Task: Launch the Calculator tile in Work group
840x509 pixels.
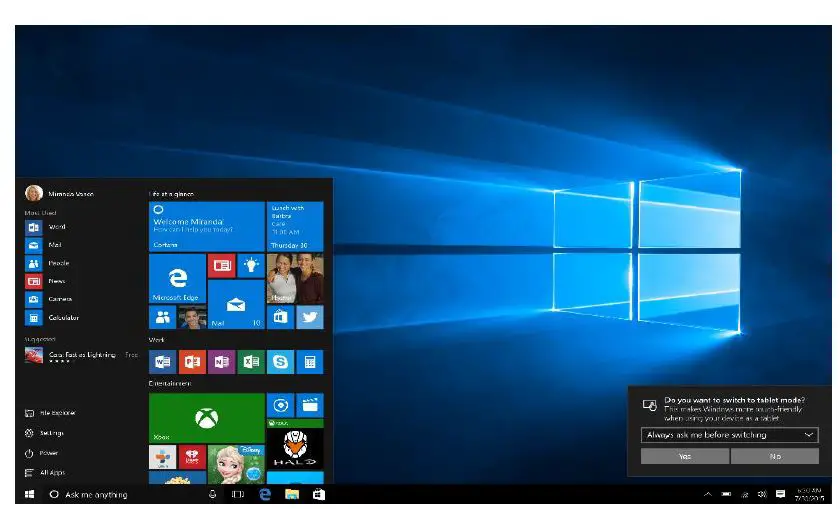Action: coord(310,362)
